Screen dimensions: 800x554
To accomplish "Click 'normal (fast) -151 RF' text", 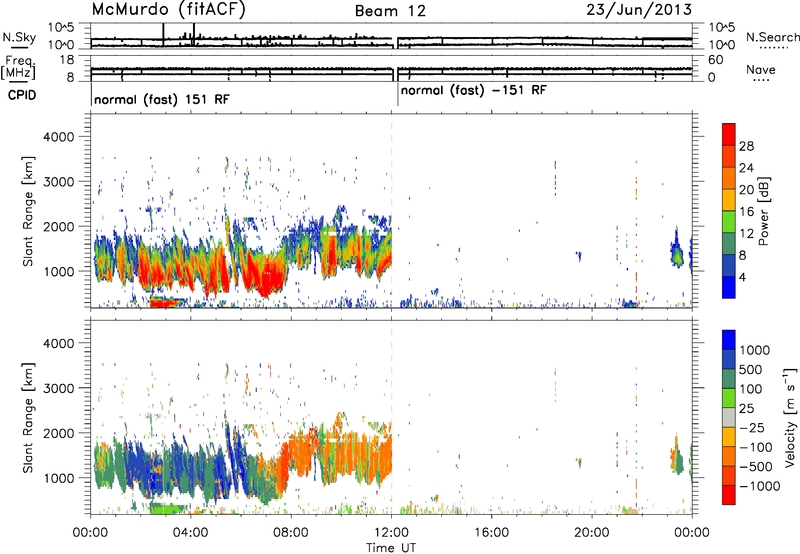I will click(x=473, y=91).
